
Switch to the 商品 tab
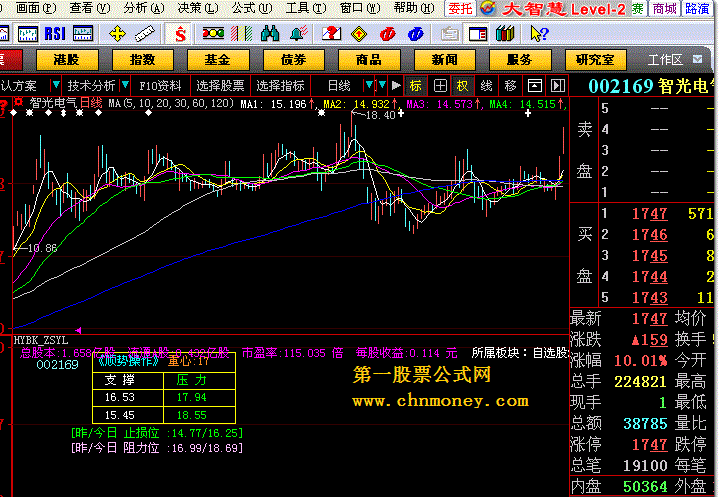coord(369,60)
